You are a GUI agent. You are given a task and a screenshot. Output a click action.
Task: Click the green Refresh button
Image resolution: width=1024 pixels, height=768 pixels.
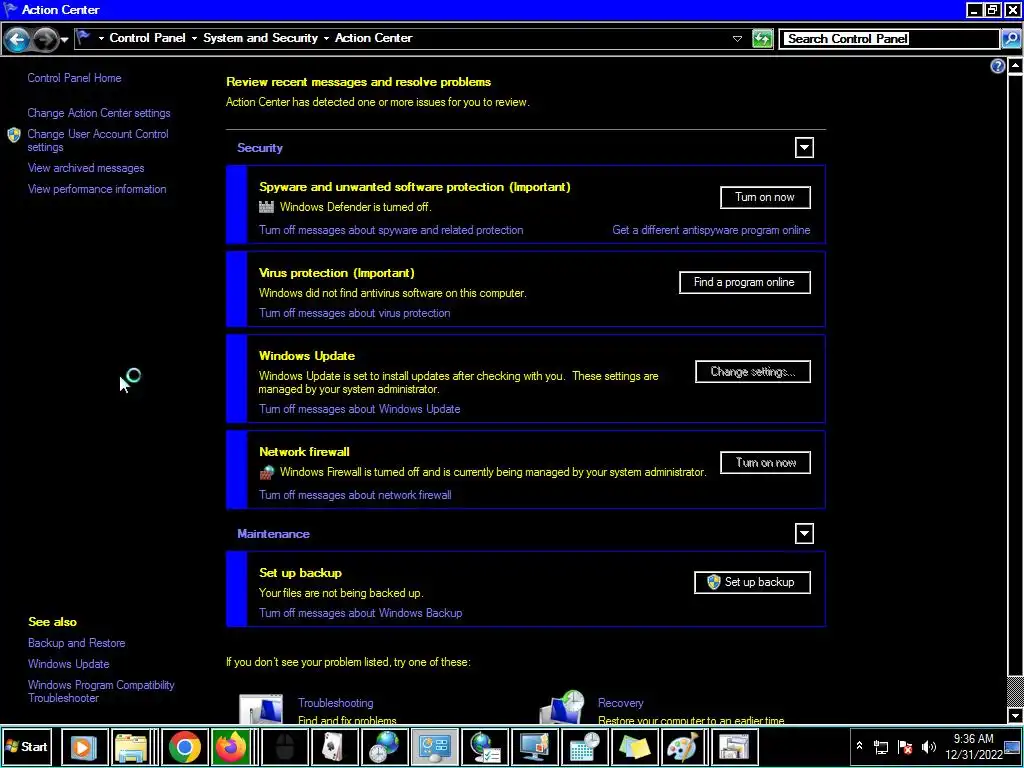pos(762,39)
